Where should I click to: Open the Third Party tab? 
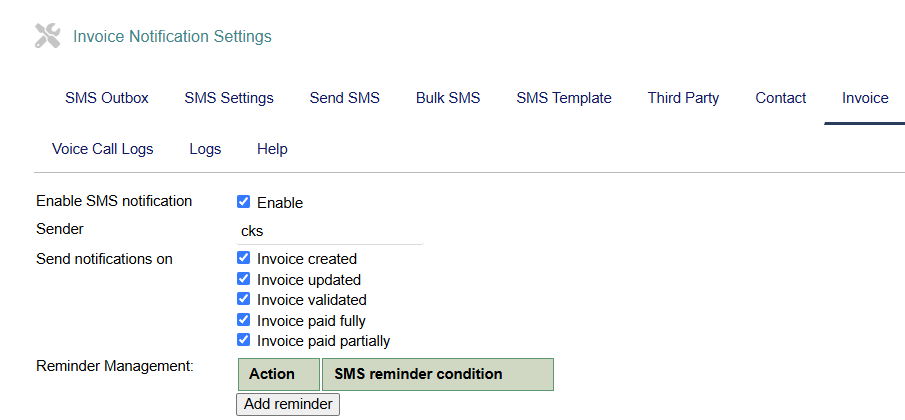click(x=683, y=98)
